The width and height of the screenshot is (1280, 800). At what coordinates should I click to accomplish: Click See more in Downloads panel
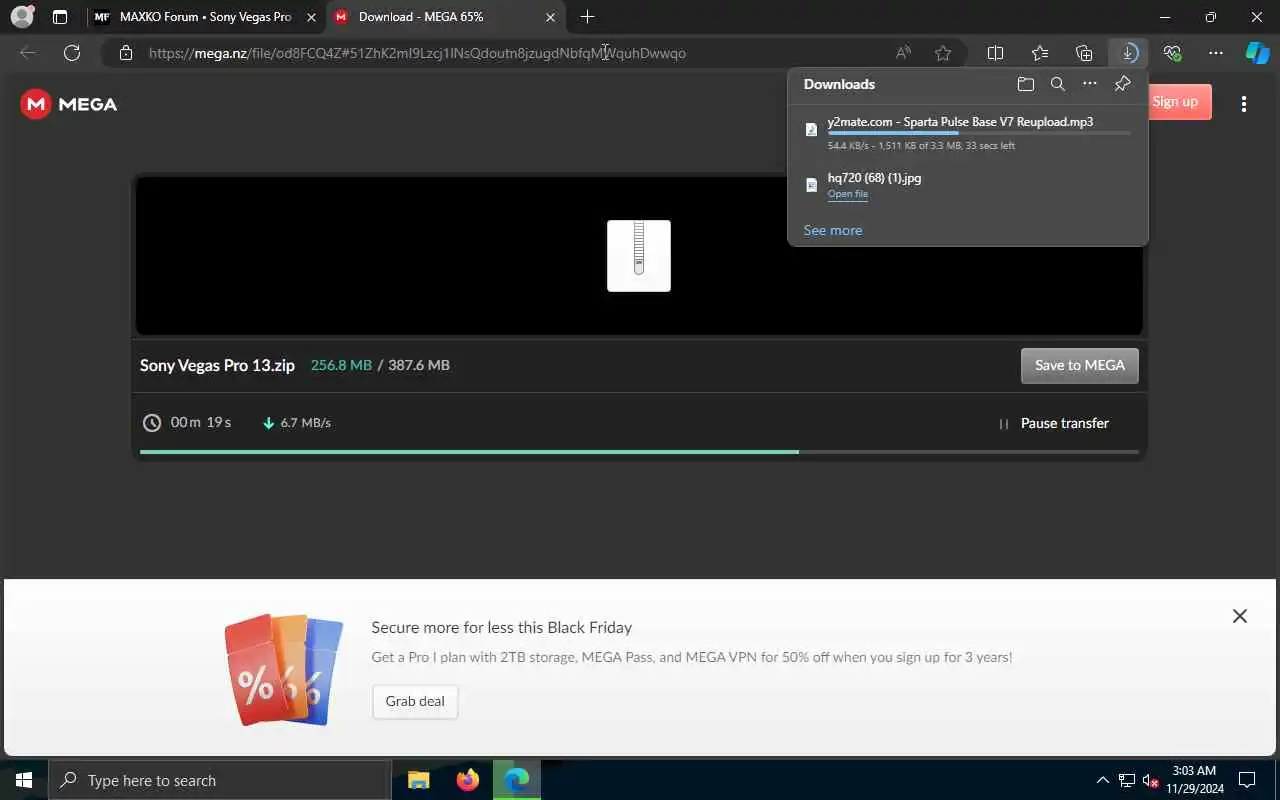pyautogui.click(x=832, y=230)
